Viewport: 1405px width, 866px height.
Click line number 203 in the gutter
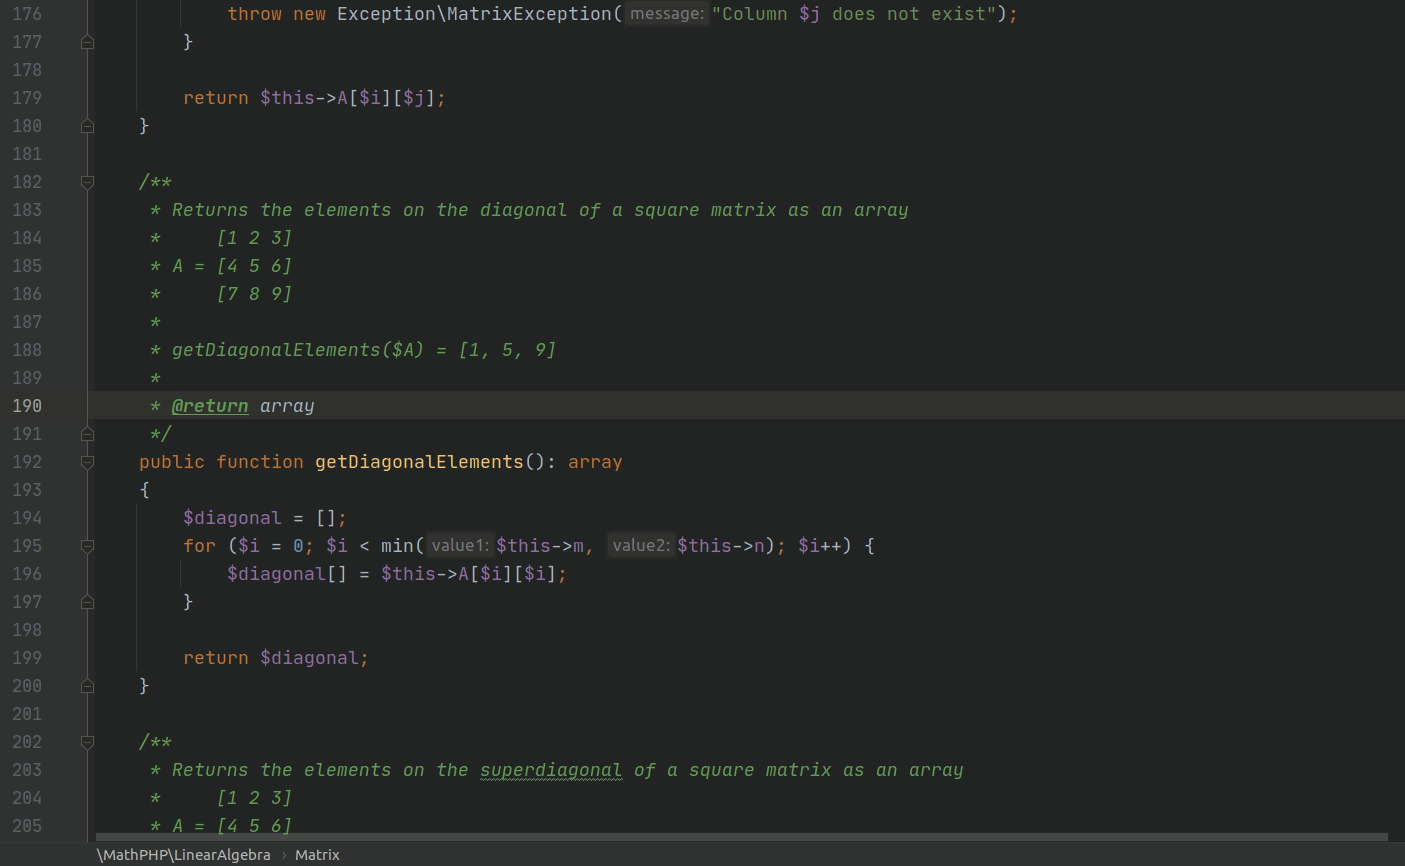[27, 770]
